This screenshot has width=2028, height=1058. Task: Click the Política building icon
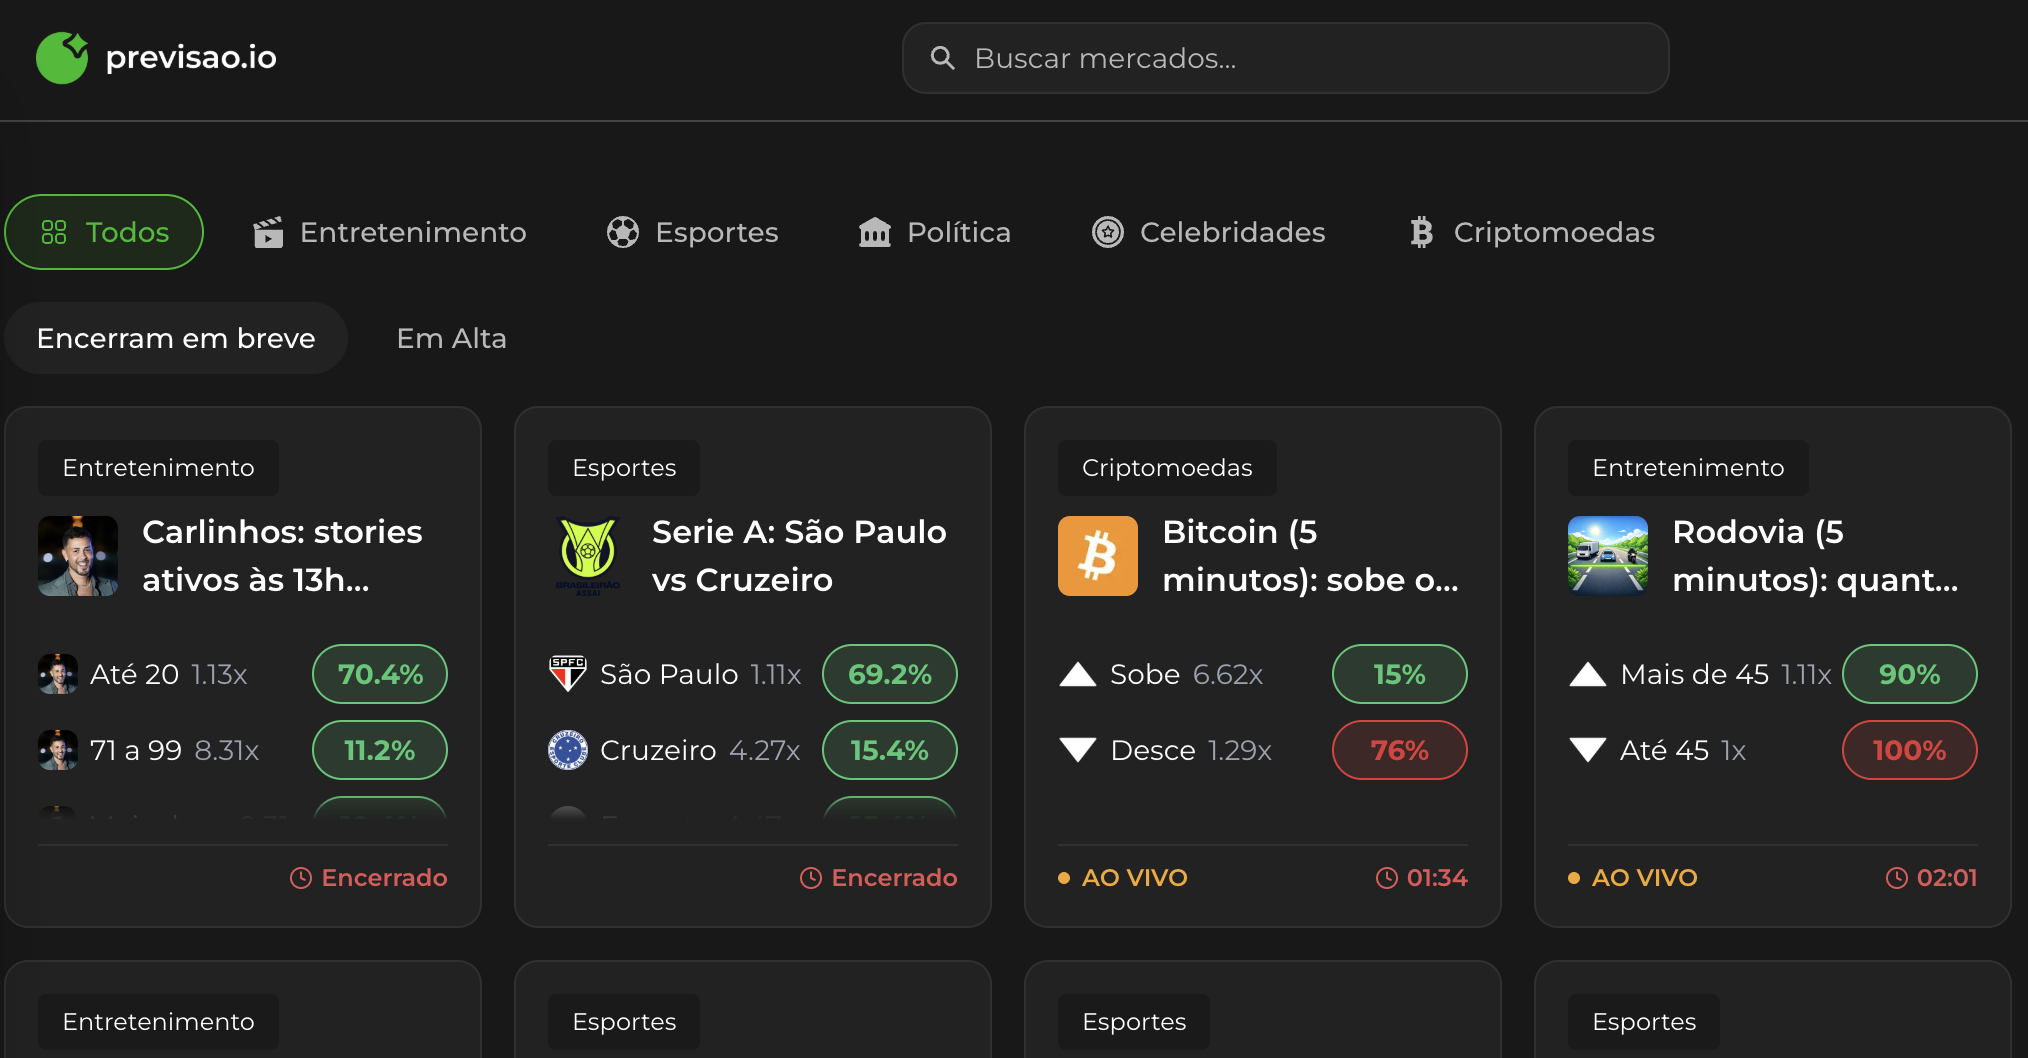coord(875,232)
